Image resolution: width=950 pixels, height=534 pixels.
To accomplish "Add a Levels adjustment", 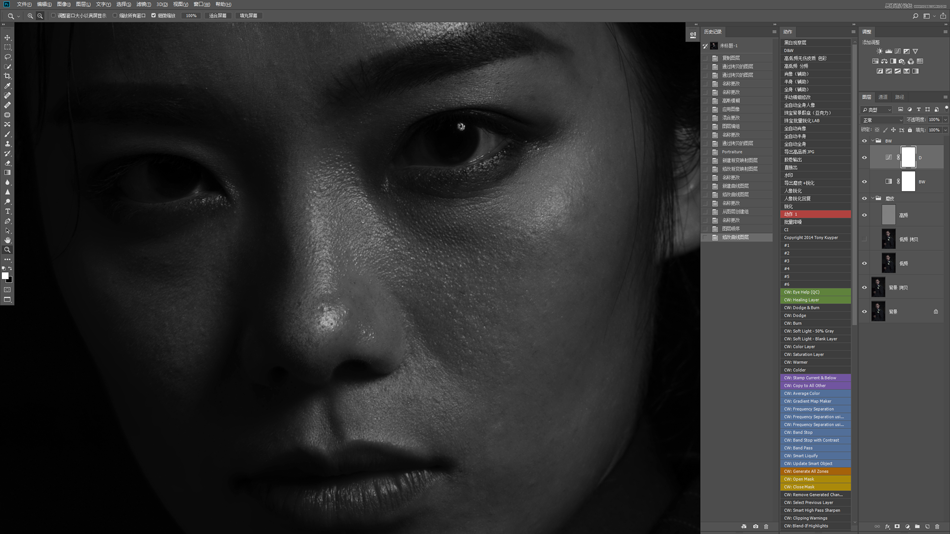I will (x=888, y=52).
